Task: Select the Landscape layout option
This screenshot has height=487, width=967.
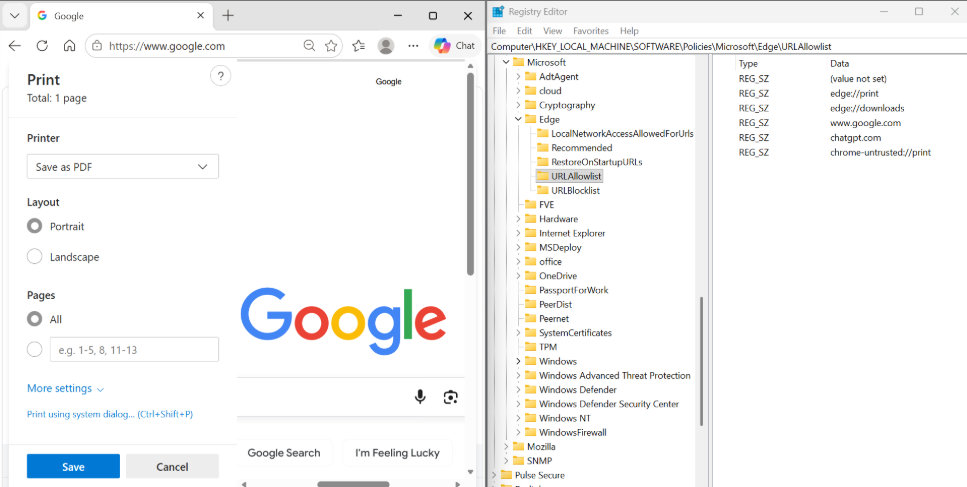Action: coord(35,256)
